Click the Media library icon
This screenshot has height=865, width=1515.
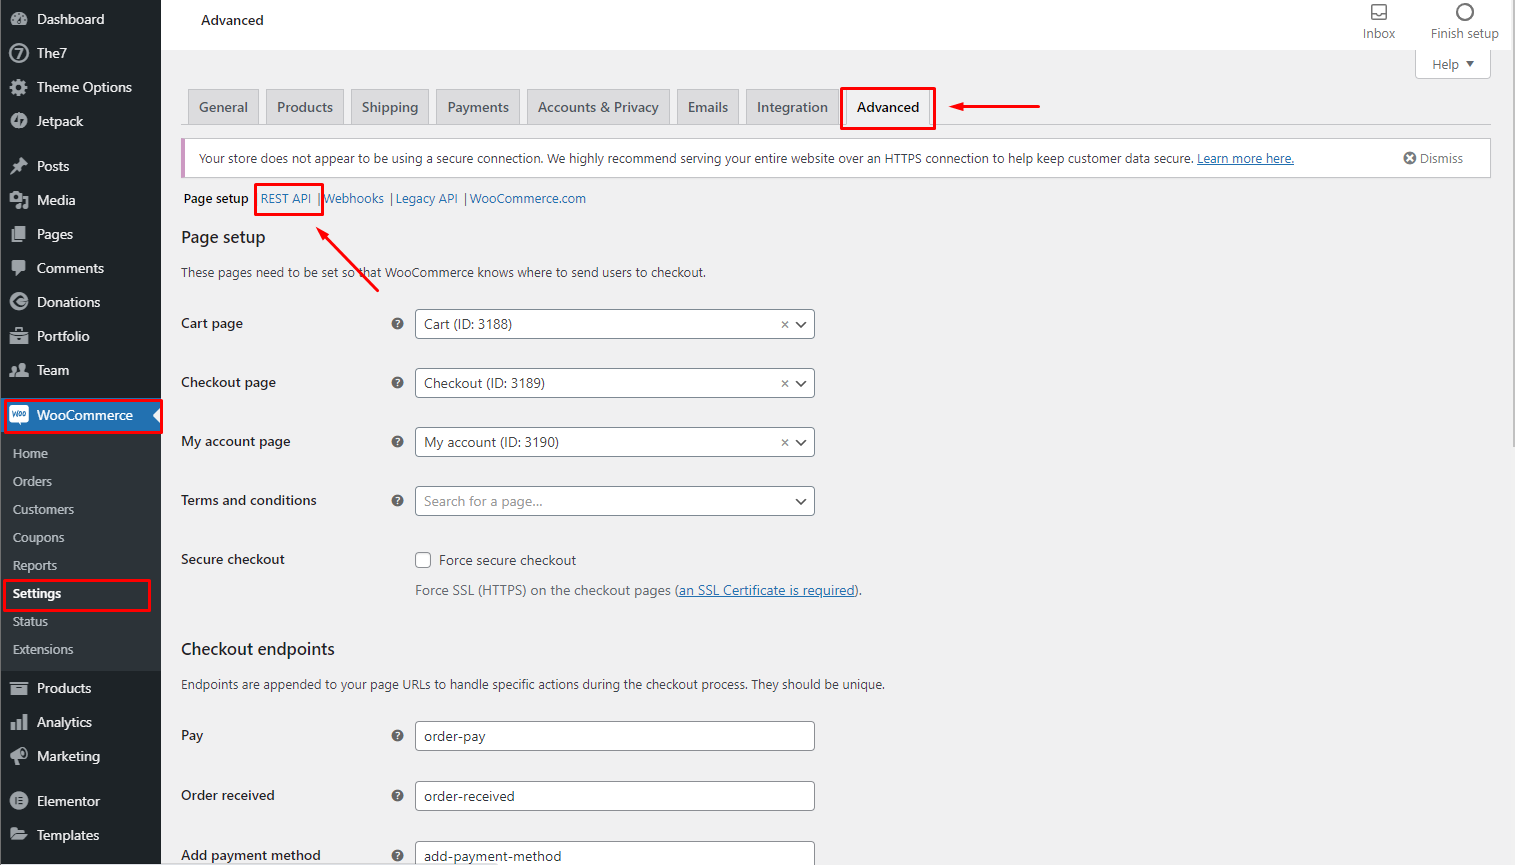(x=19, y=200)
